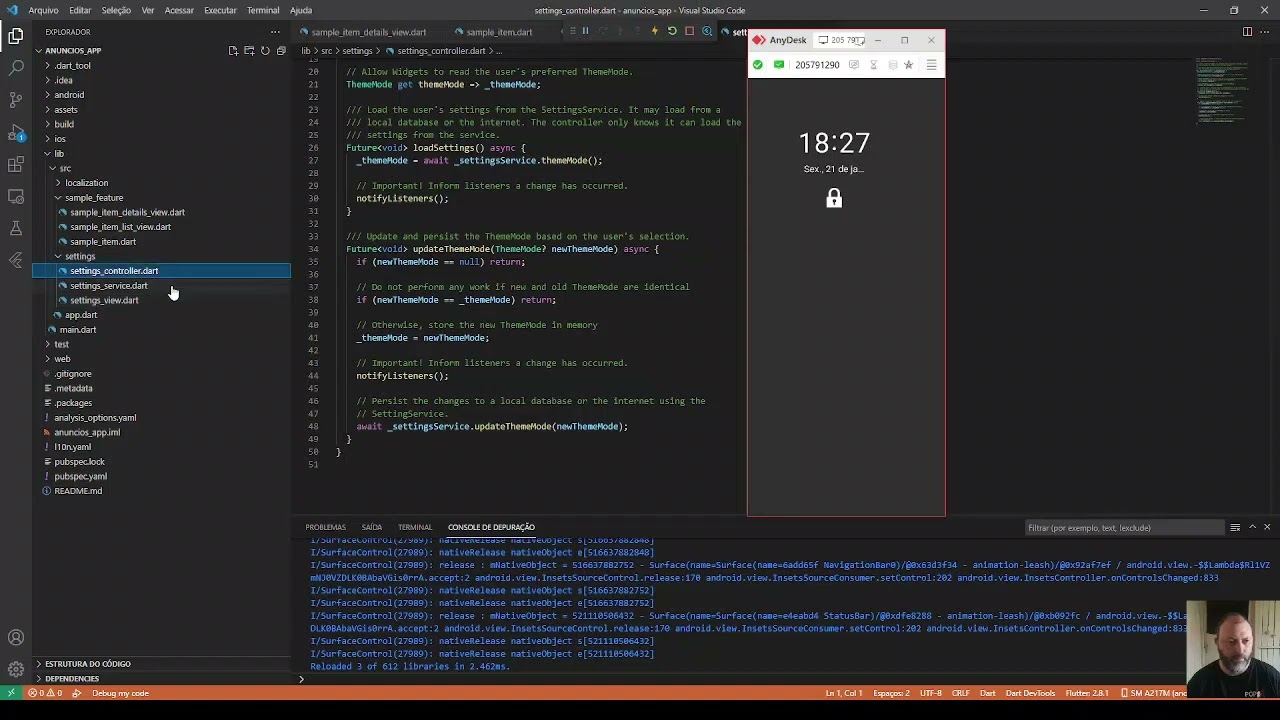This screenshot has width=1280, height=720.
Task: Open the Explorer view in activity bar
Action: tap(16, 36)
